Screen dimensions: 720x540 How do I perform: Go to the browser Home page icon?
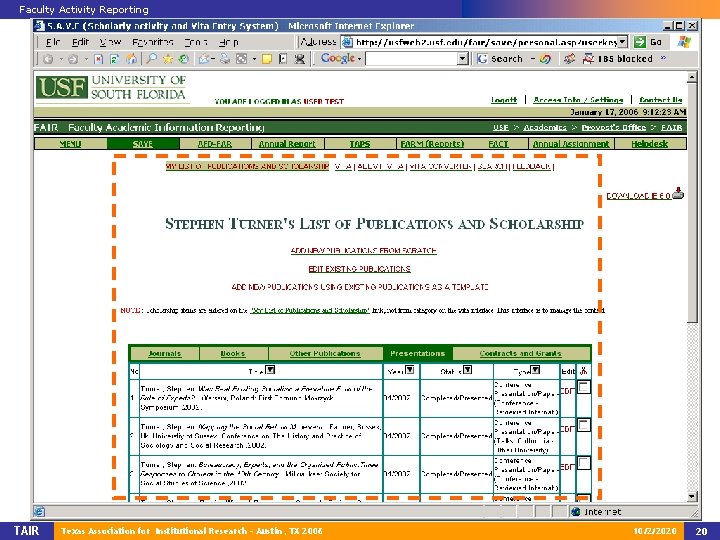tap(131, 59)
